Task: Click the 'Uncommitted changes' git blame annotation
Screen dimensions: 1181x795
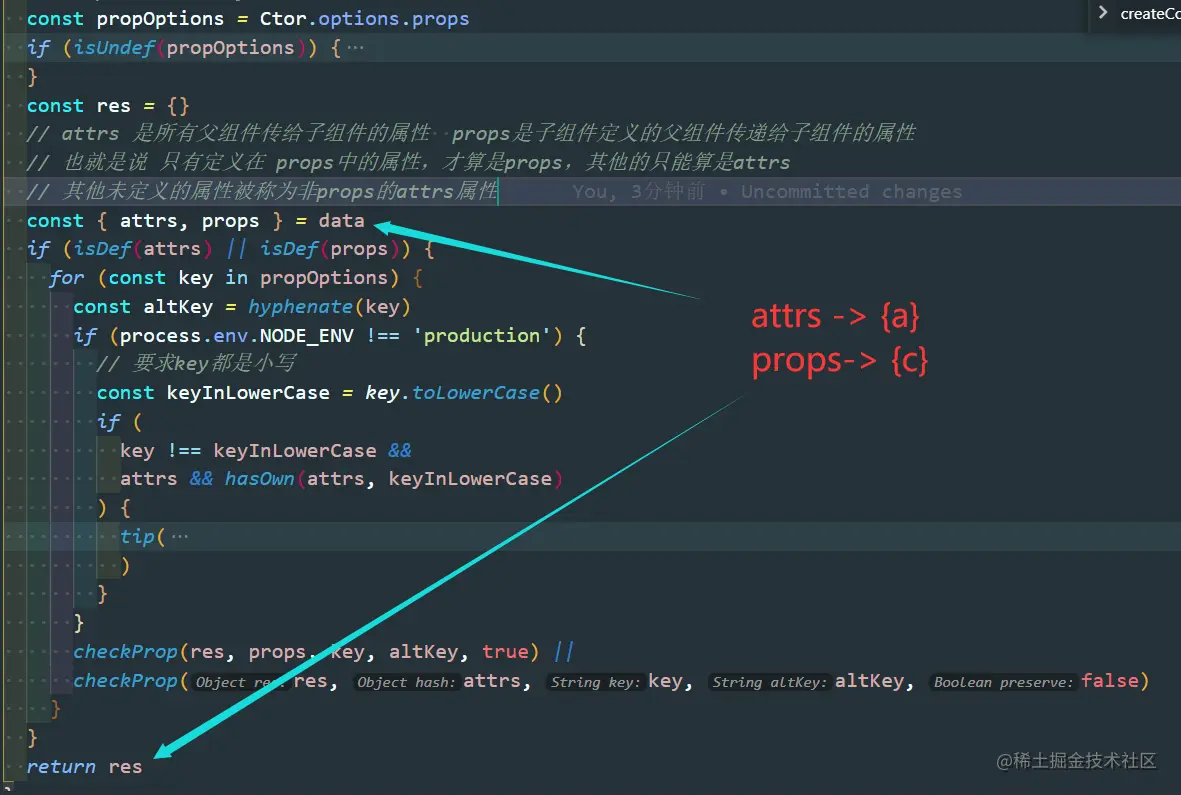Action: click(x=851, y=192)
